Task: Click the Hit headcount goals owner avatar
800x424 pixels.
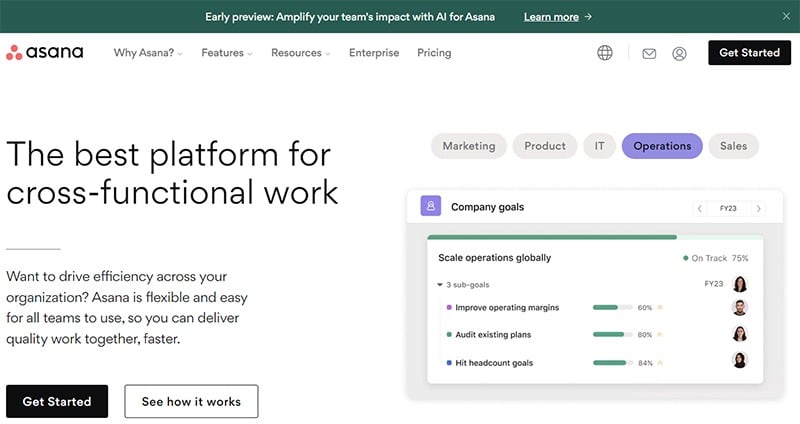Action: pyautogui.click(x=740, y=360)
